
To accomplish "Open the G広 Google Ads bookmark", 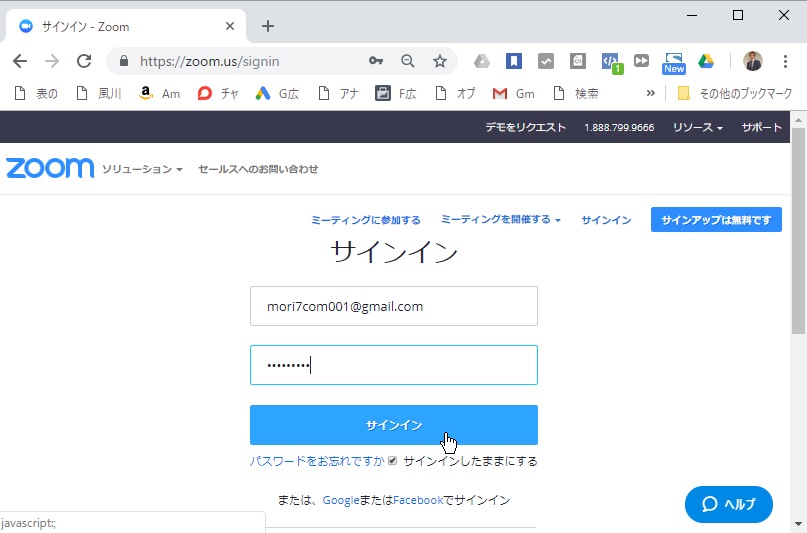I will click(x=277, y=94).
